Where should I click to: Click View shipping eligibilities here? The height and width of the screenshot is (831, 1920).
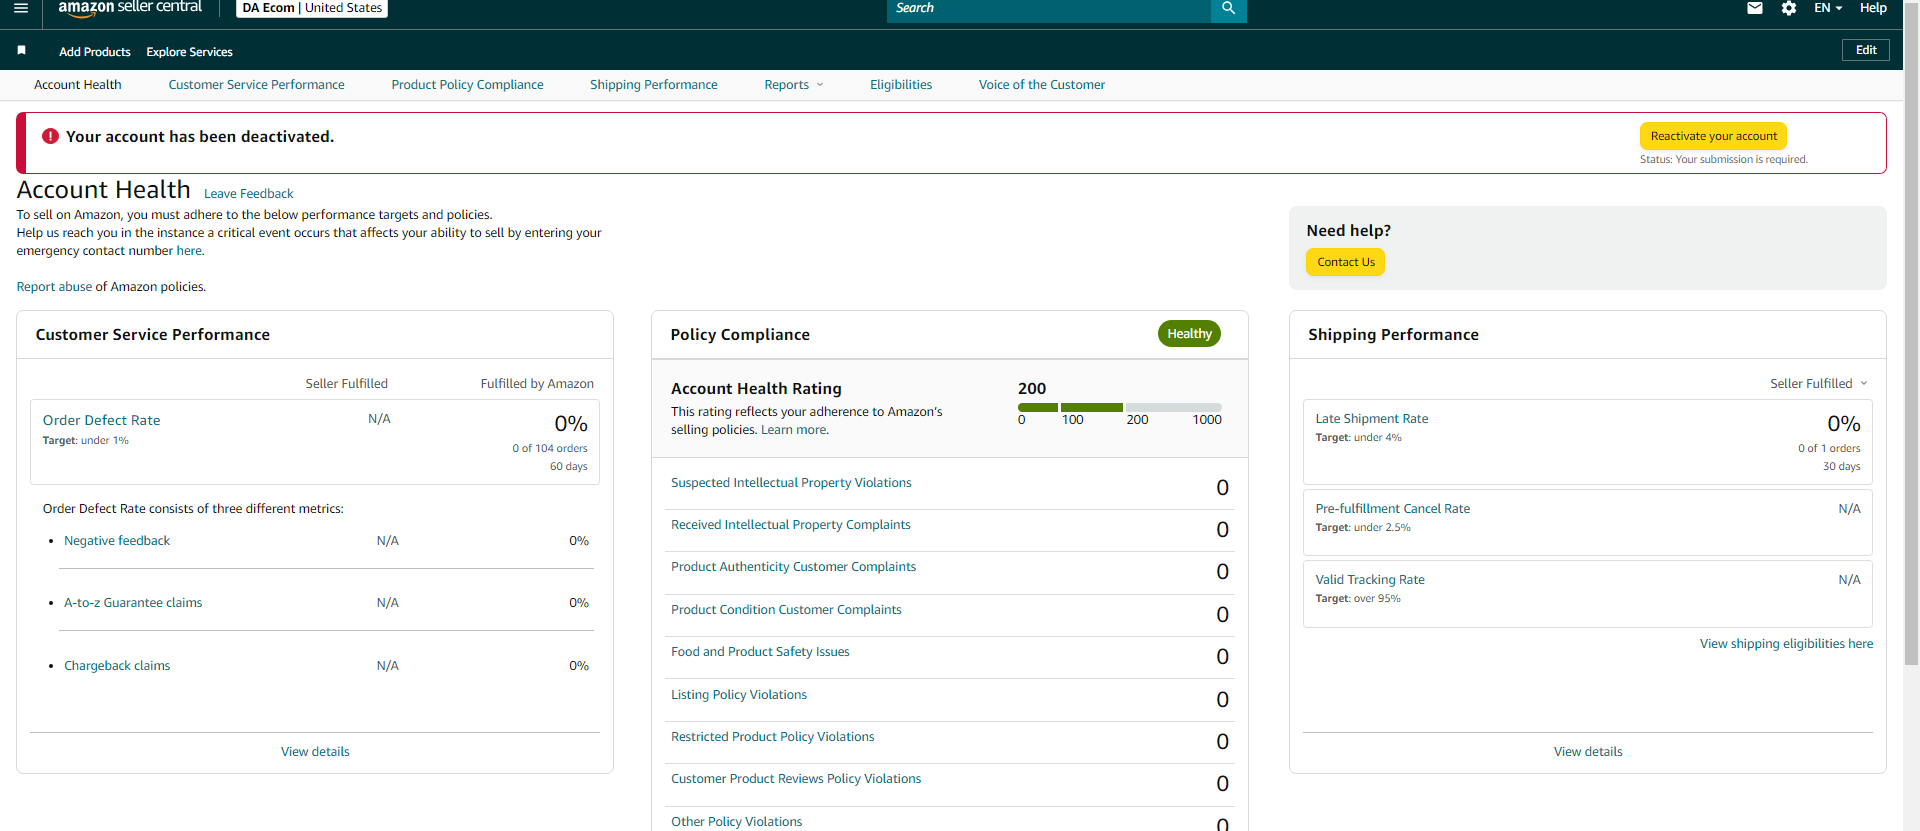tap(1786, 644)
